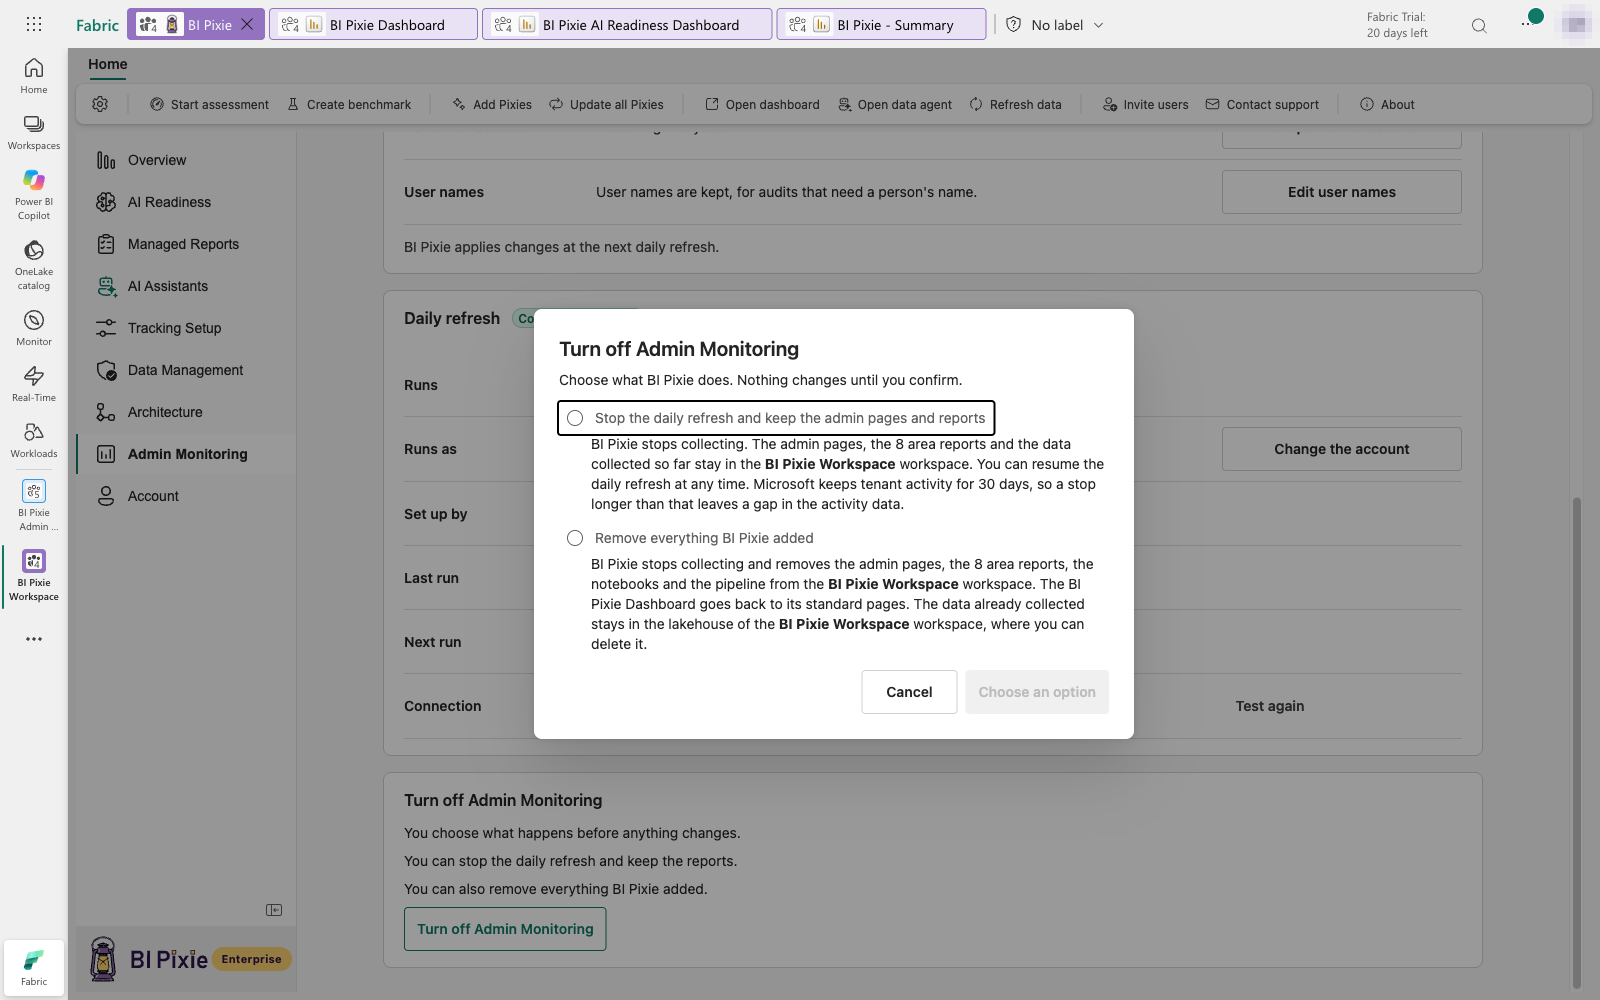
Task: Click Start assessment in the toolbar
Action: (x=209, y=104)
